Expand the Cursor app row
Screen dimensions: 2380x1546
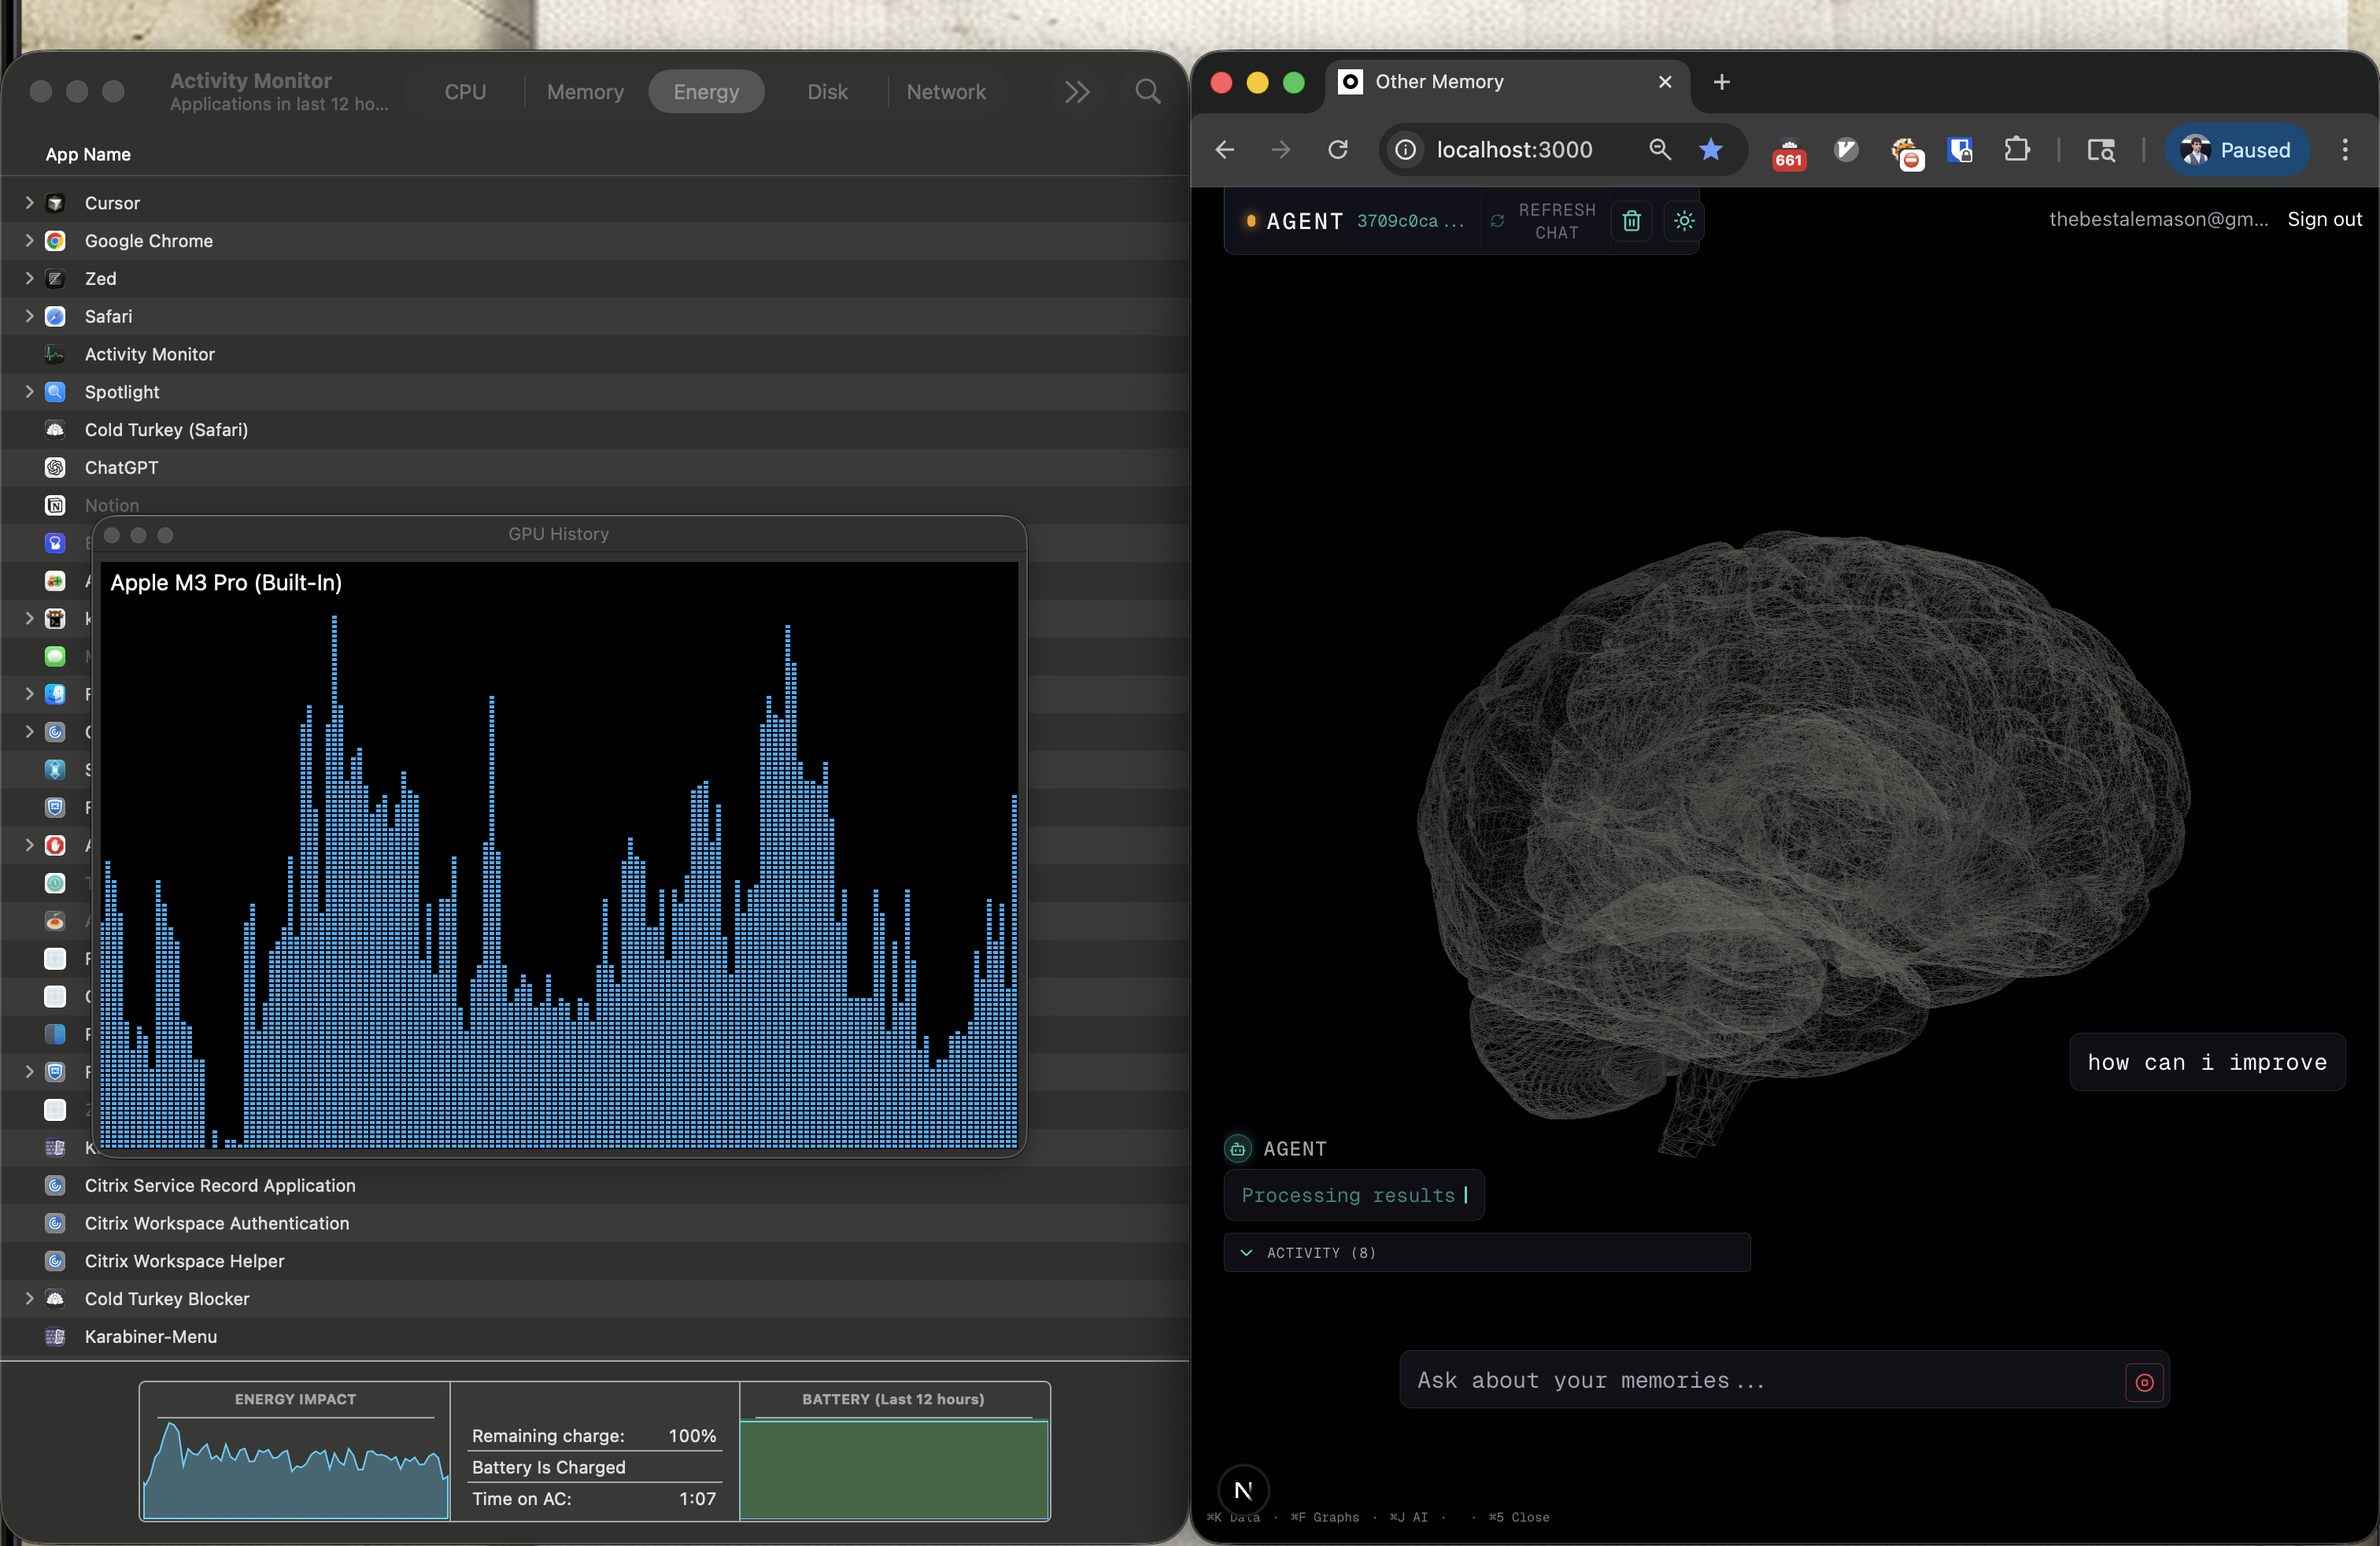coord(29,203)
